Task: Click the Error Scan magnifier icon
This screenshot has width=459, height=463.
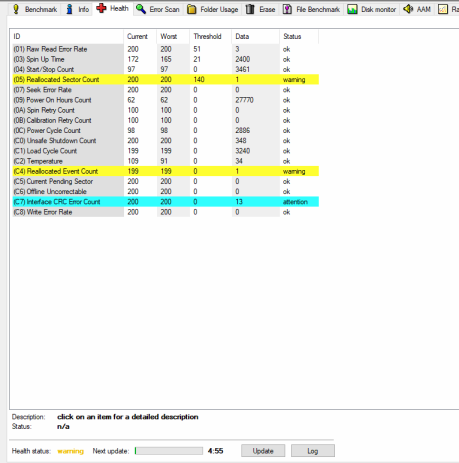Action: (x=141, y=9)
